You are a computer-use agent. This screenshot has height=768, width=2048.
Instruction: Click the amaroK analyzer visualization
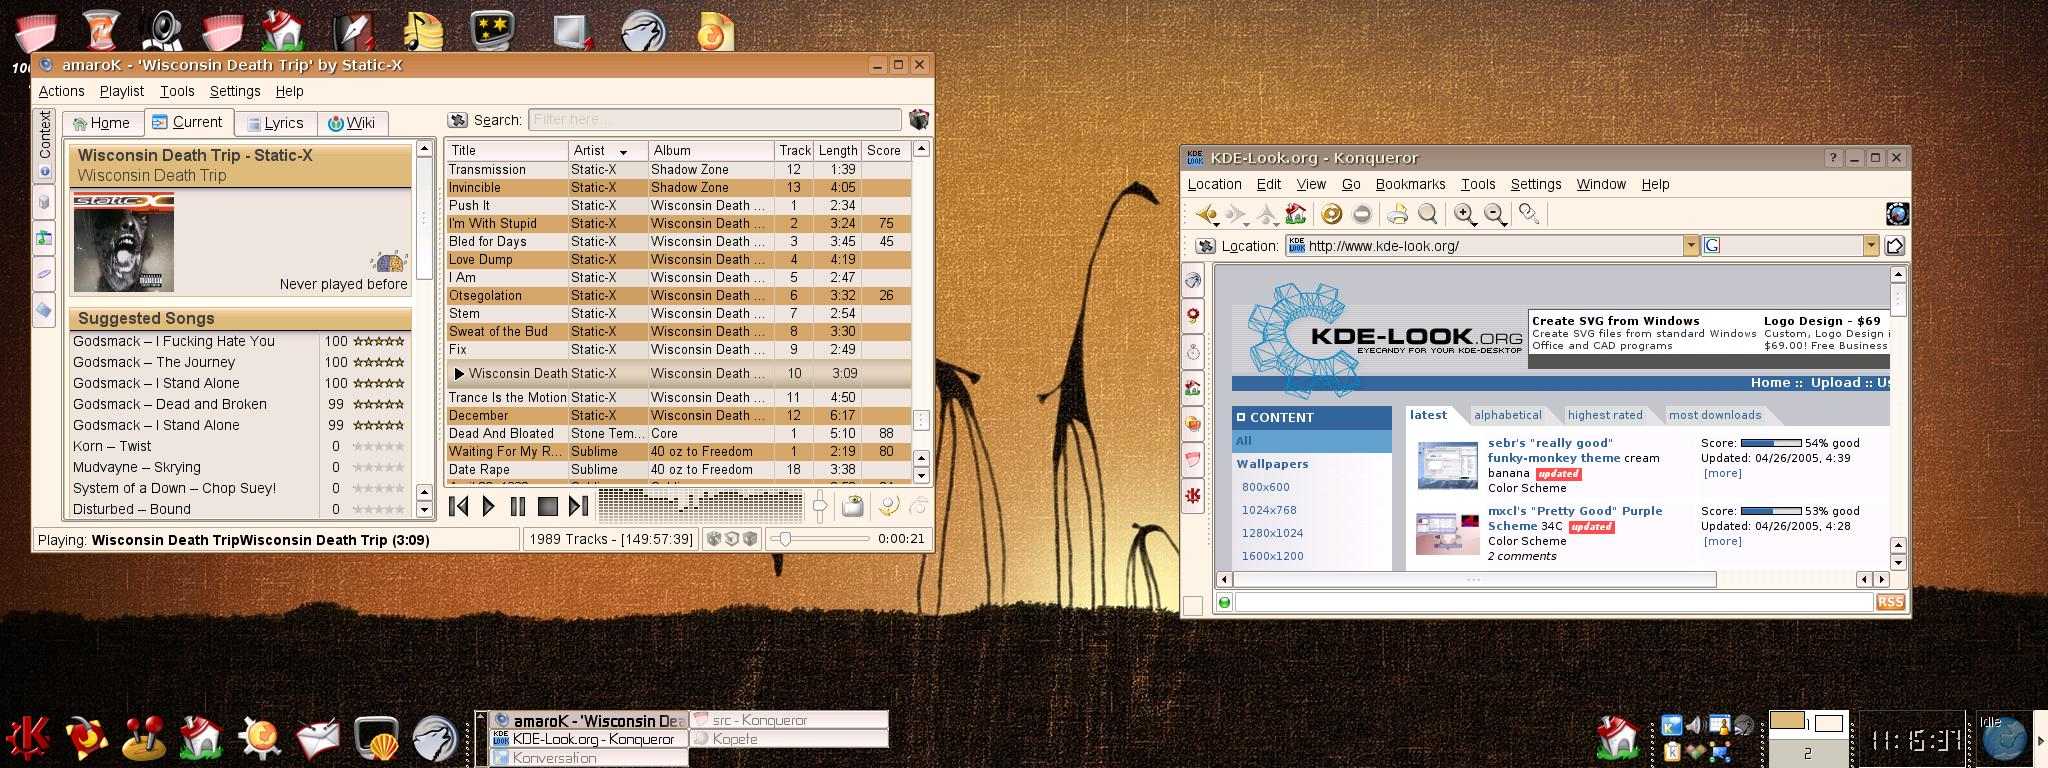699,505
